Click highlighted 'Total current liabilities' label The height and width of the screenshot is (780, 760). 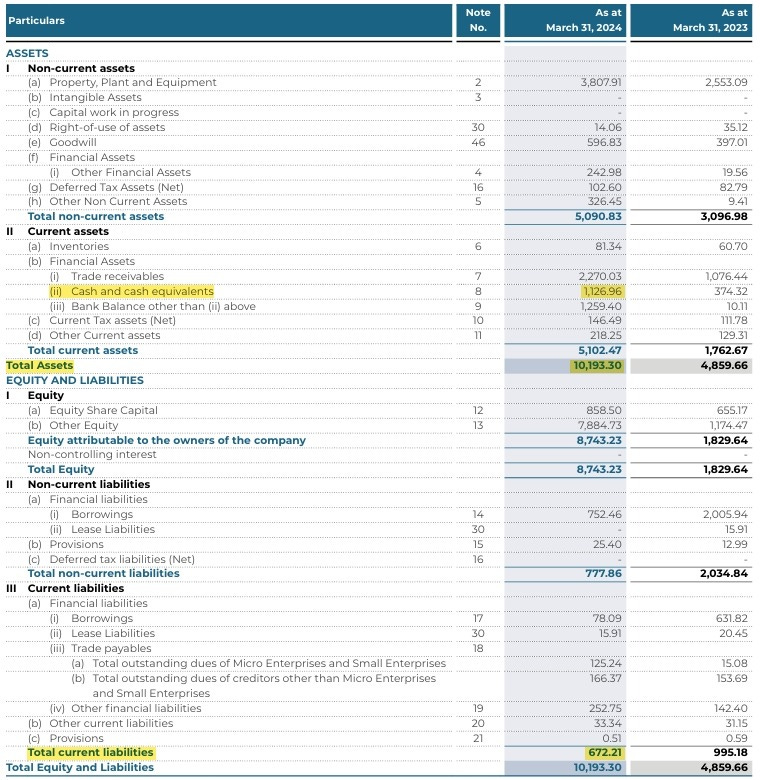click(x=91, y=752)
